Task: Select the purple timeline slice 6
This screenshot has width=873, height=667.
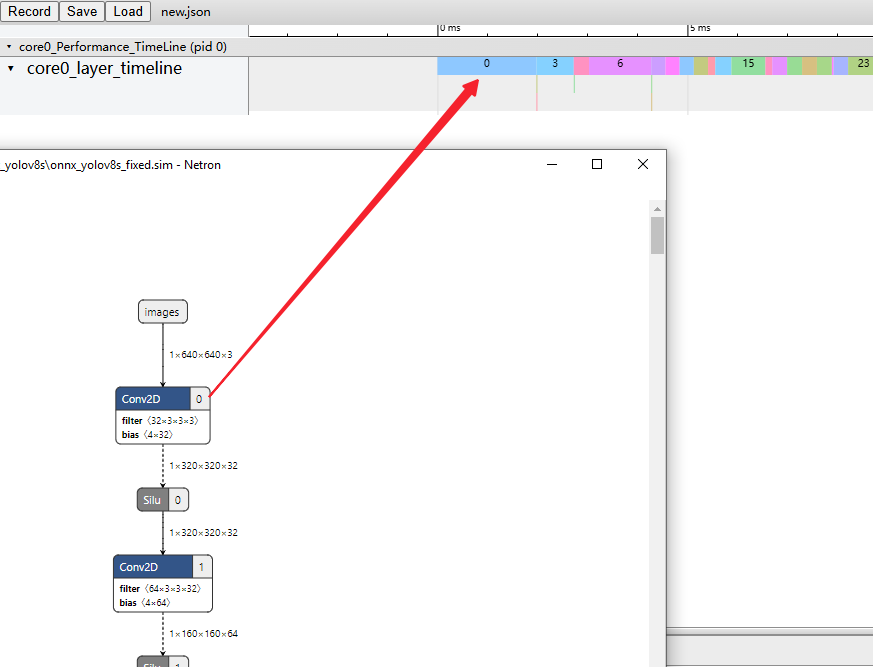Action: tap(619, 64)
